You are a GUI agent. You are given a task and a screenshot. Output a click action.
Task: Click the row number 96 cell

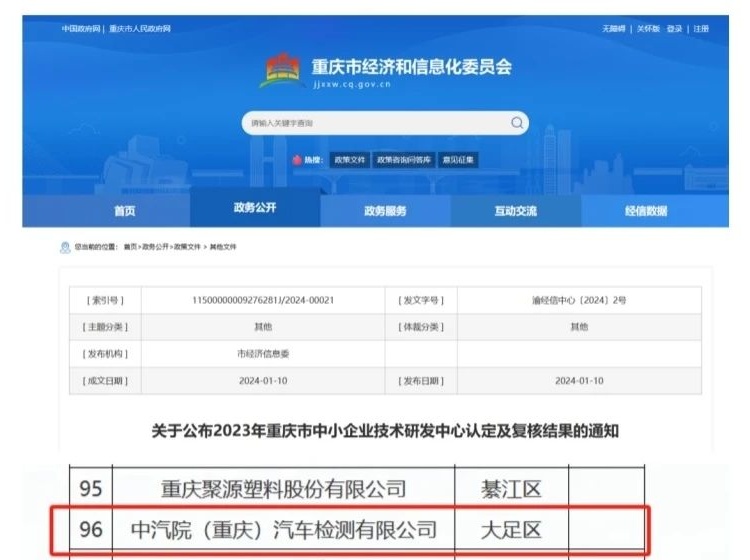tap(91, 530)
